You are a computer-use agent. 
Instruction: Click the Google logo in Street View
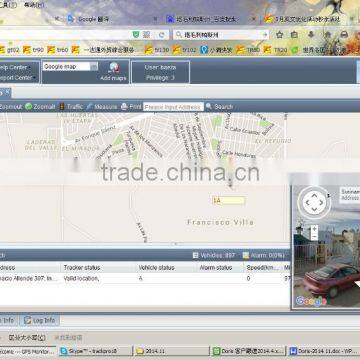coord(311,301)
